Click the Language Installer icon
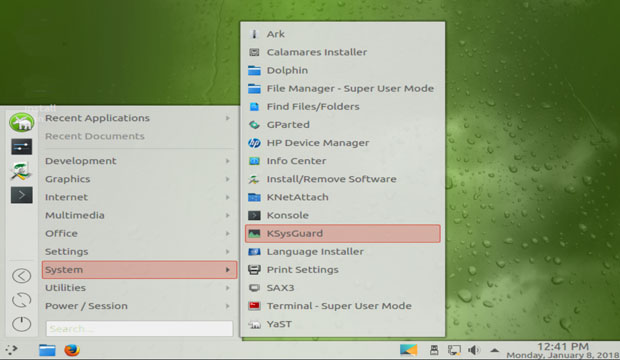Viewport: 620px width, 360px height. coord(254,252)
